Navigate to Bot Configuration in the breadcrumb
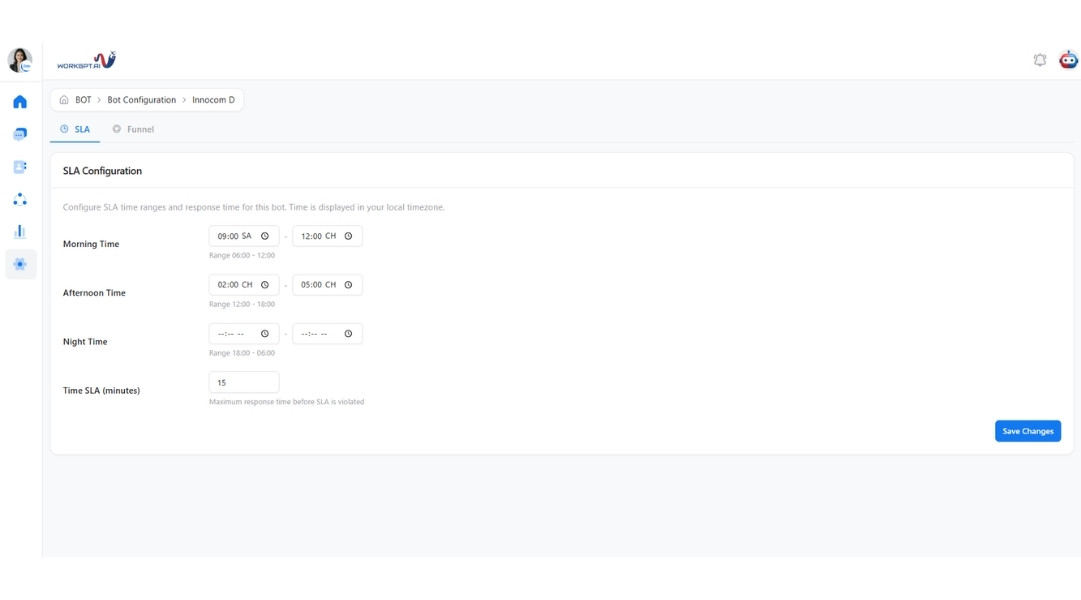Viewport: 1081px width, 600px height. [x=140, y=99]
